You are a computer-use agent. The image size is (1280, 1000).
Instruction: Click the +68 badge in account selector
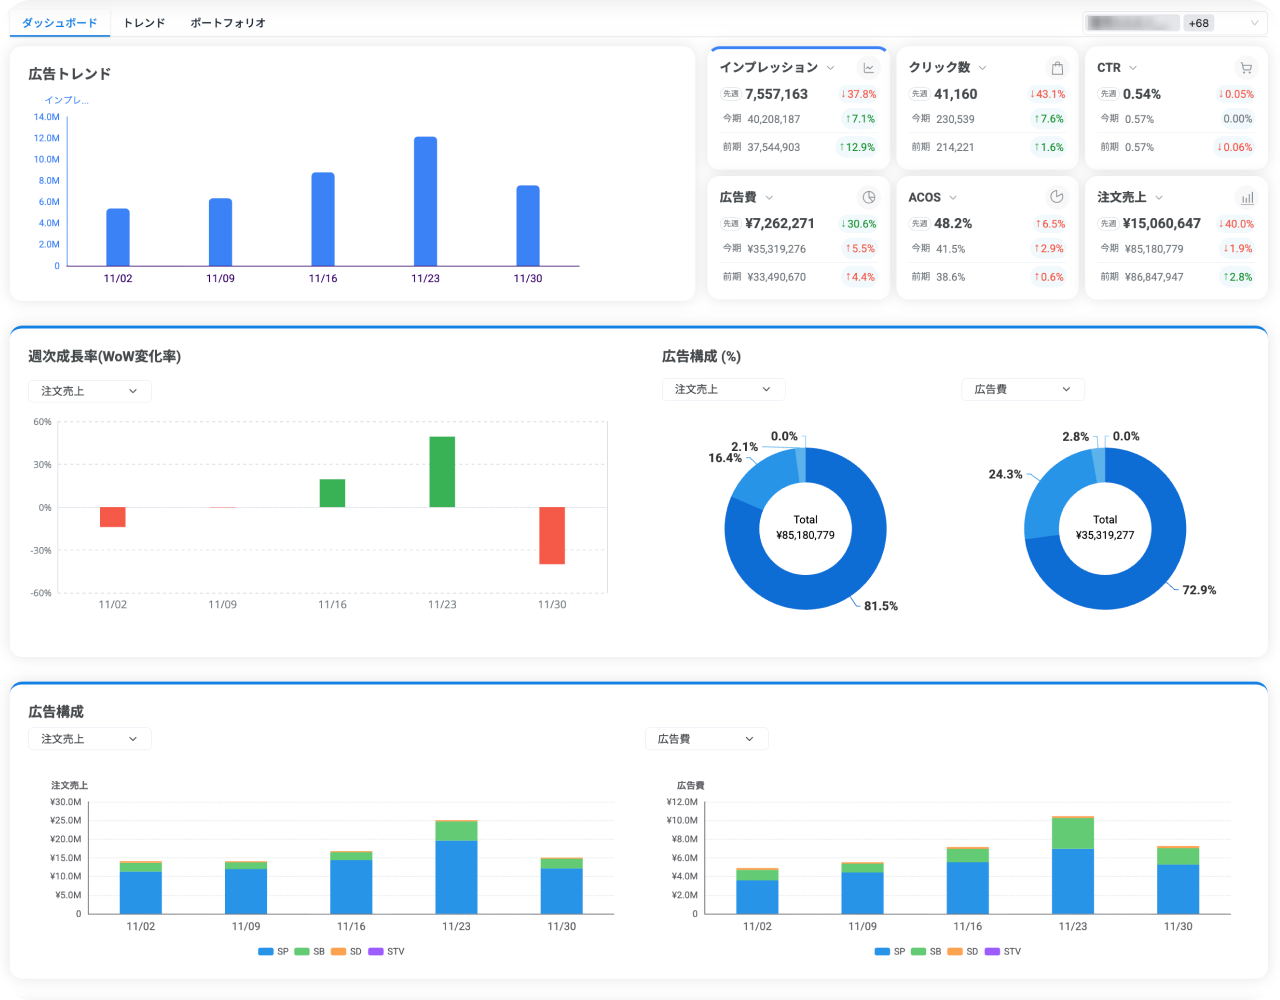click(1198, 23)
